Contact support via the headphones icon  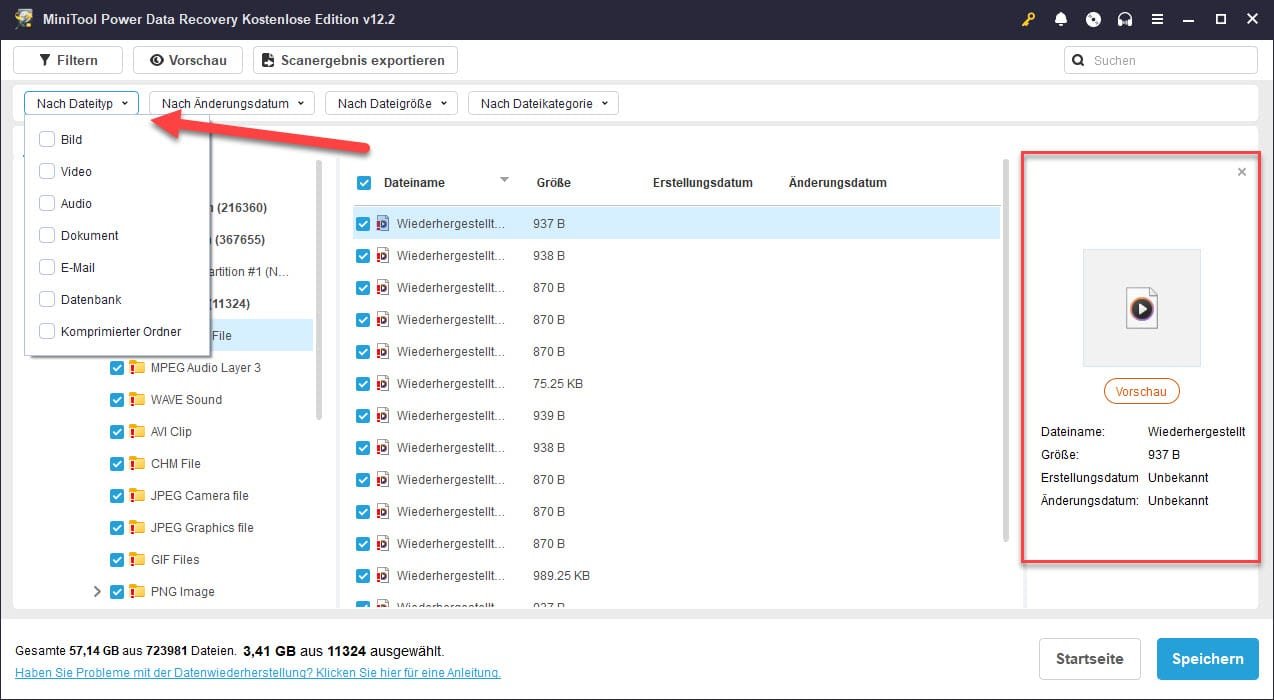pyautogui.click(x=1125, y=18)
